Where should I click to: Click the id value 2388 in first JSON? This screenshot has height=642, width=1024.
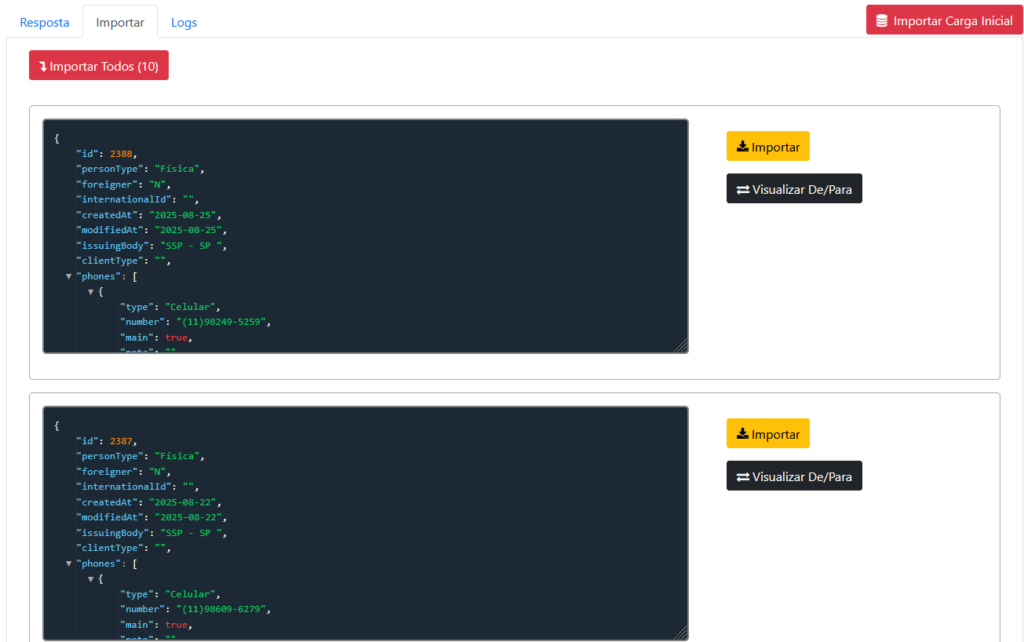pos(122,153)
